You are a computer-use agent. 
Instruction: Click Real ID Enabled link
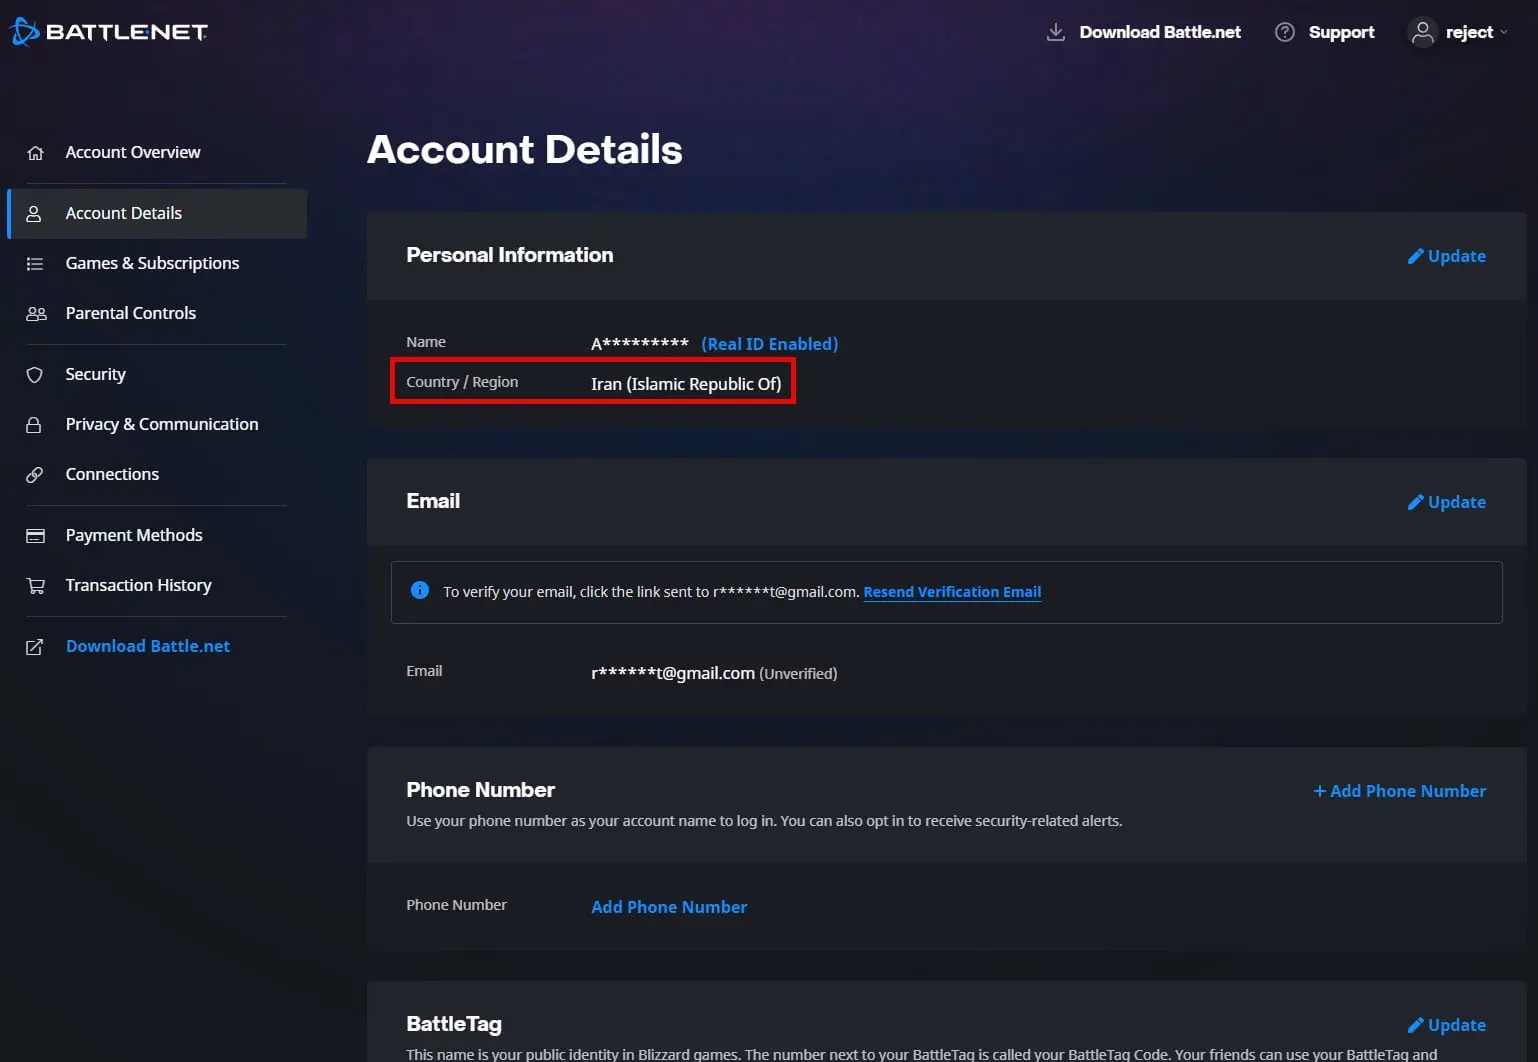(769, 344)
